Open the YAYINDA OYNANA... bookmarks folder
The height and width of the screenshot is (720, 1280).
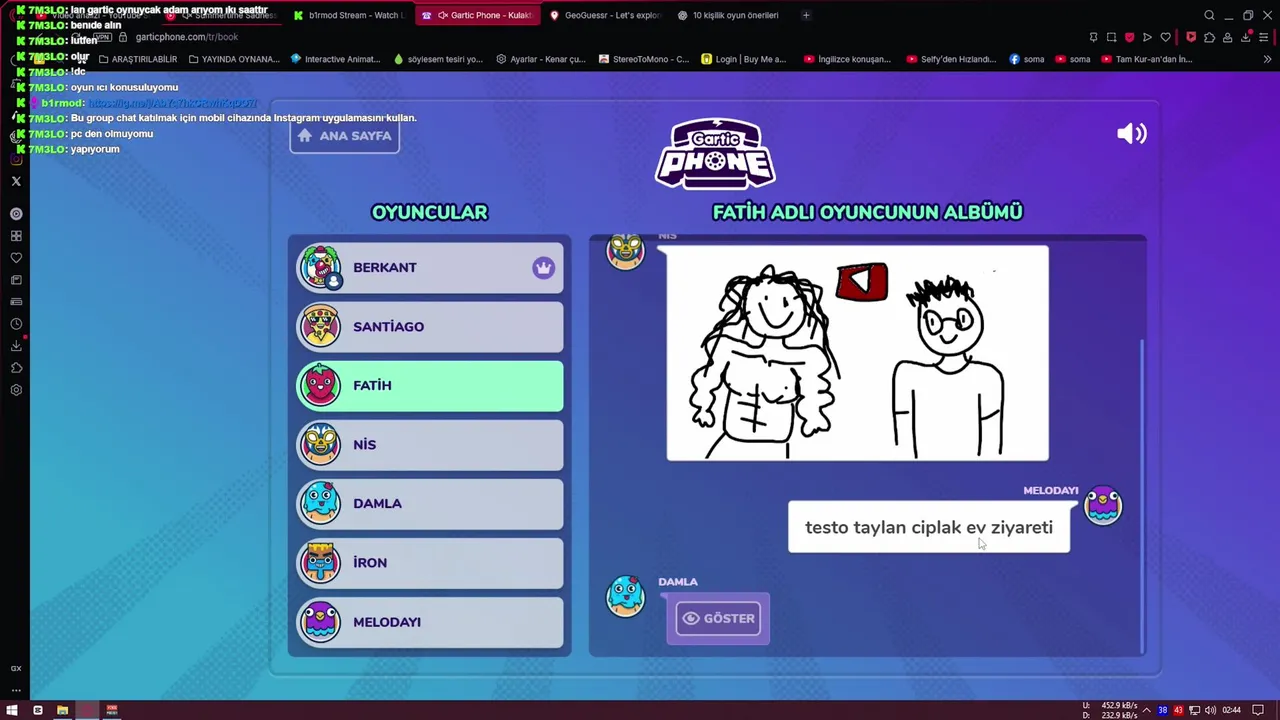234,59
